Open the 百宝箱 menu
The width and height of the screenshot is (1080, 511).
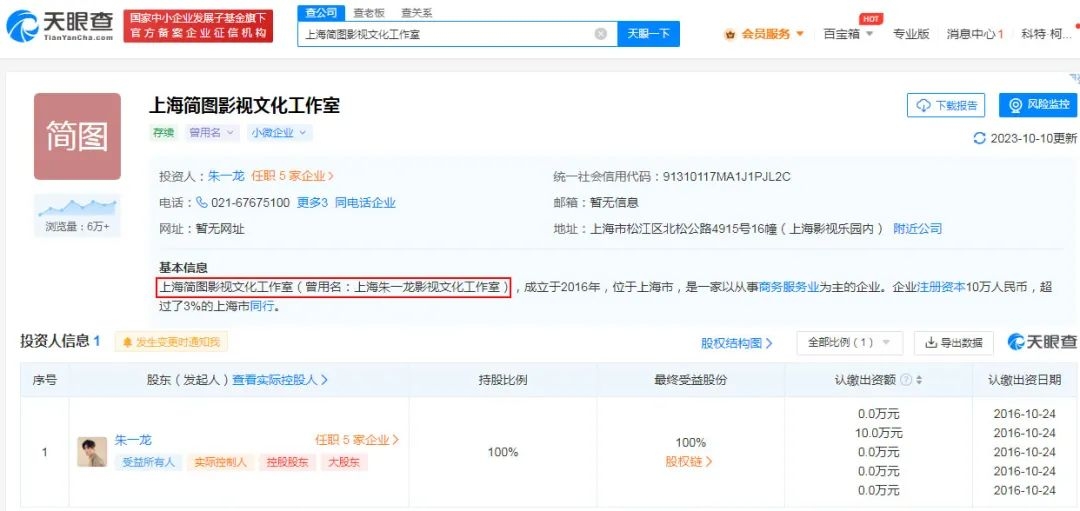click(848, 34)
